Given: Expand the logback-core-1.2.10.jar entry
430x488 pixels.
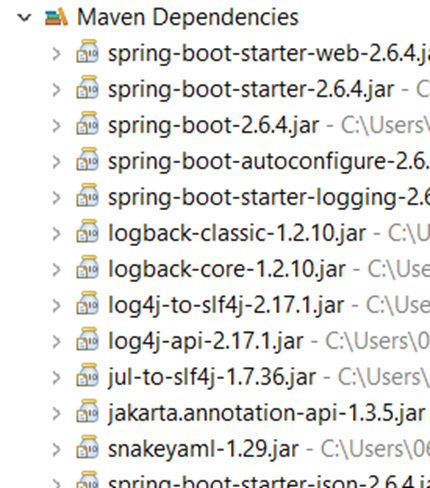Looking at the screenshot, I should (x=57, y=270).
